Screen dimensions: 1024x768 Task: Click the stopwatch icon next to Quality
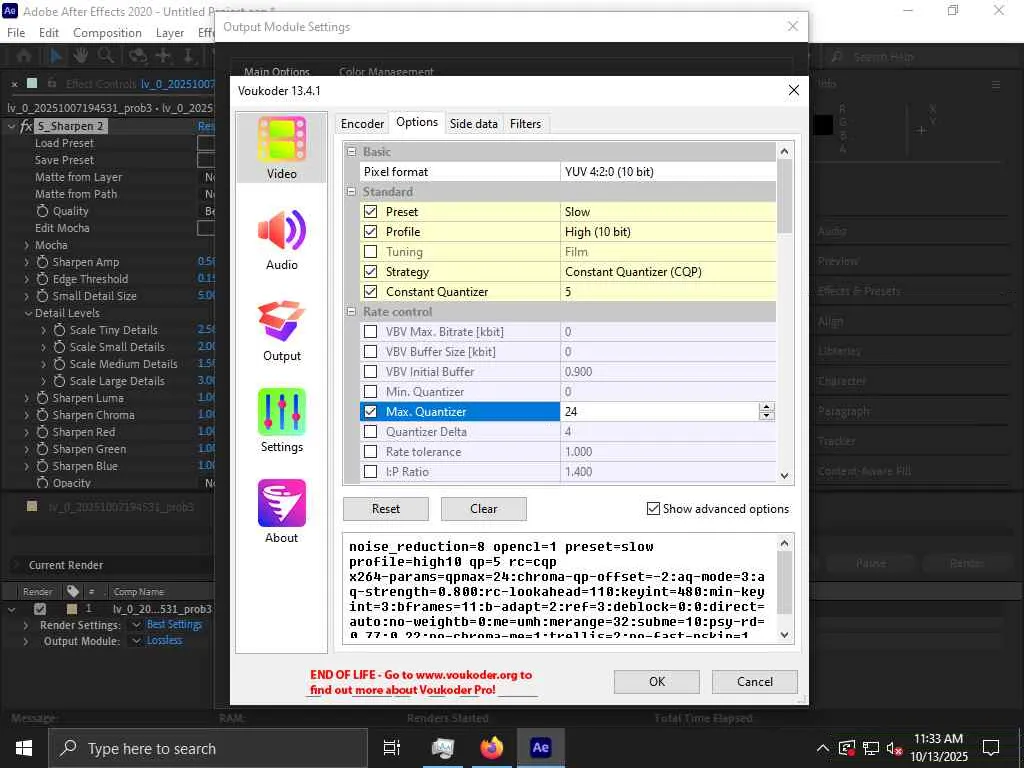pyautogui.click(x=42, y=211)
